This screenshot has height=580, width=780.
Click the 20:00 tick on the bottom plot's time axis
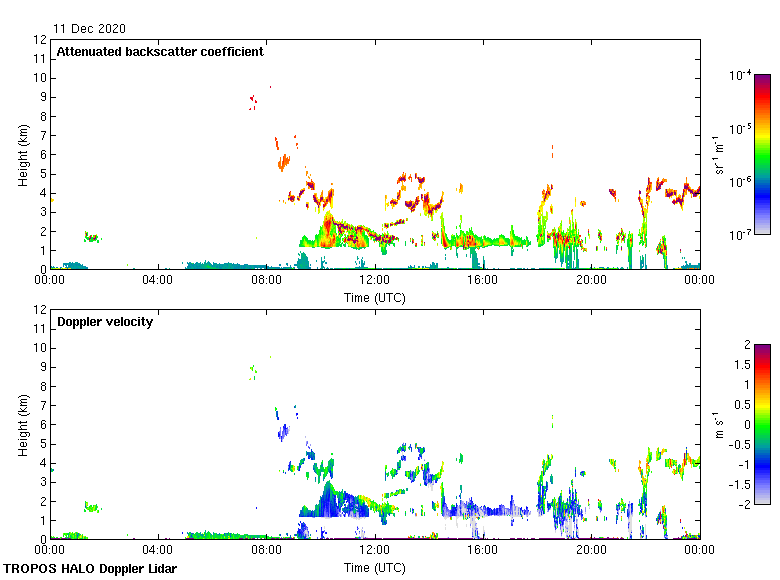[x=591, y=551]
